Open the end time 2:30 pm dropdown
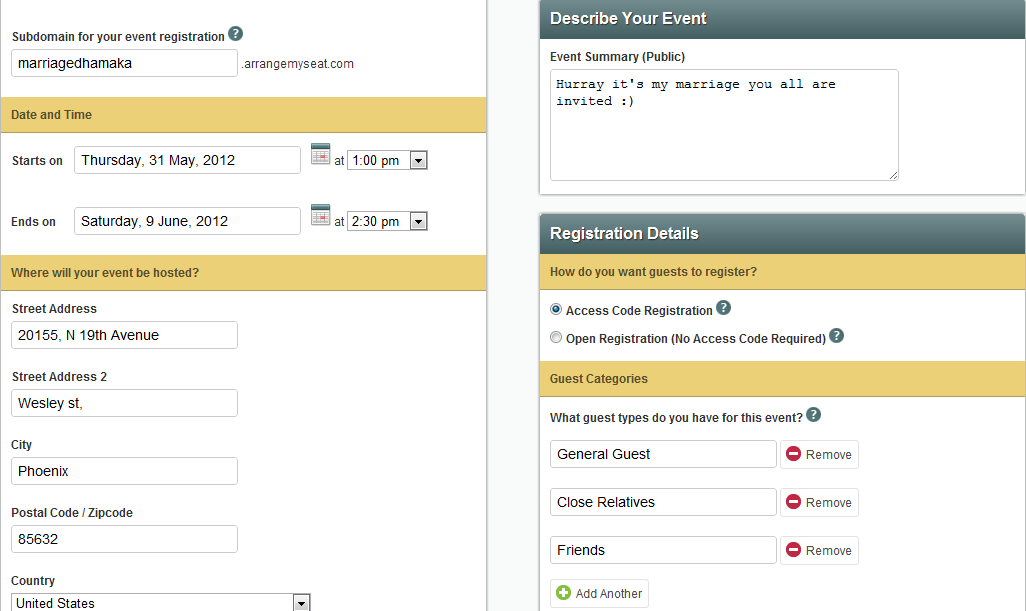This screenshot has width=1026, height=611. (x=387, y=221)
